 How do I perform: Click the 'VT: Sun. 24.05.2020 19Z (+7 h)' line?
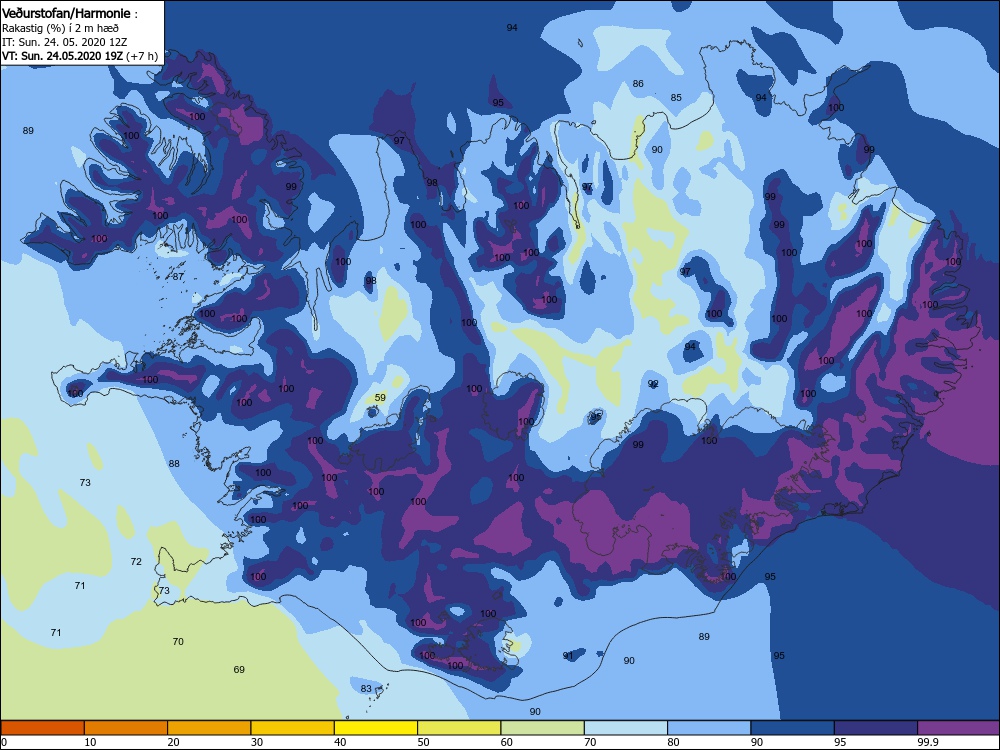tap(80, 56)
